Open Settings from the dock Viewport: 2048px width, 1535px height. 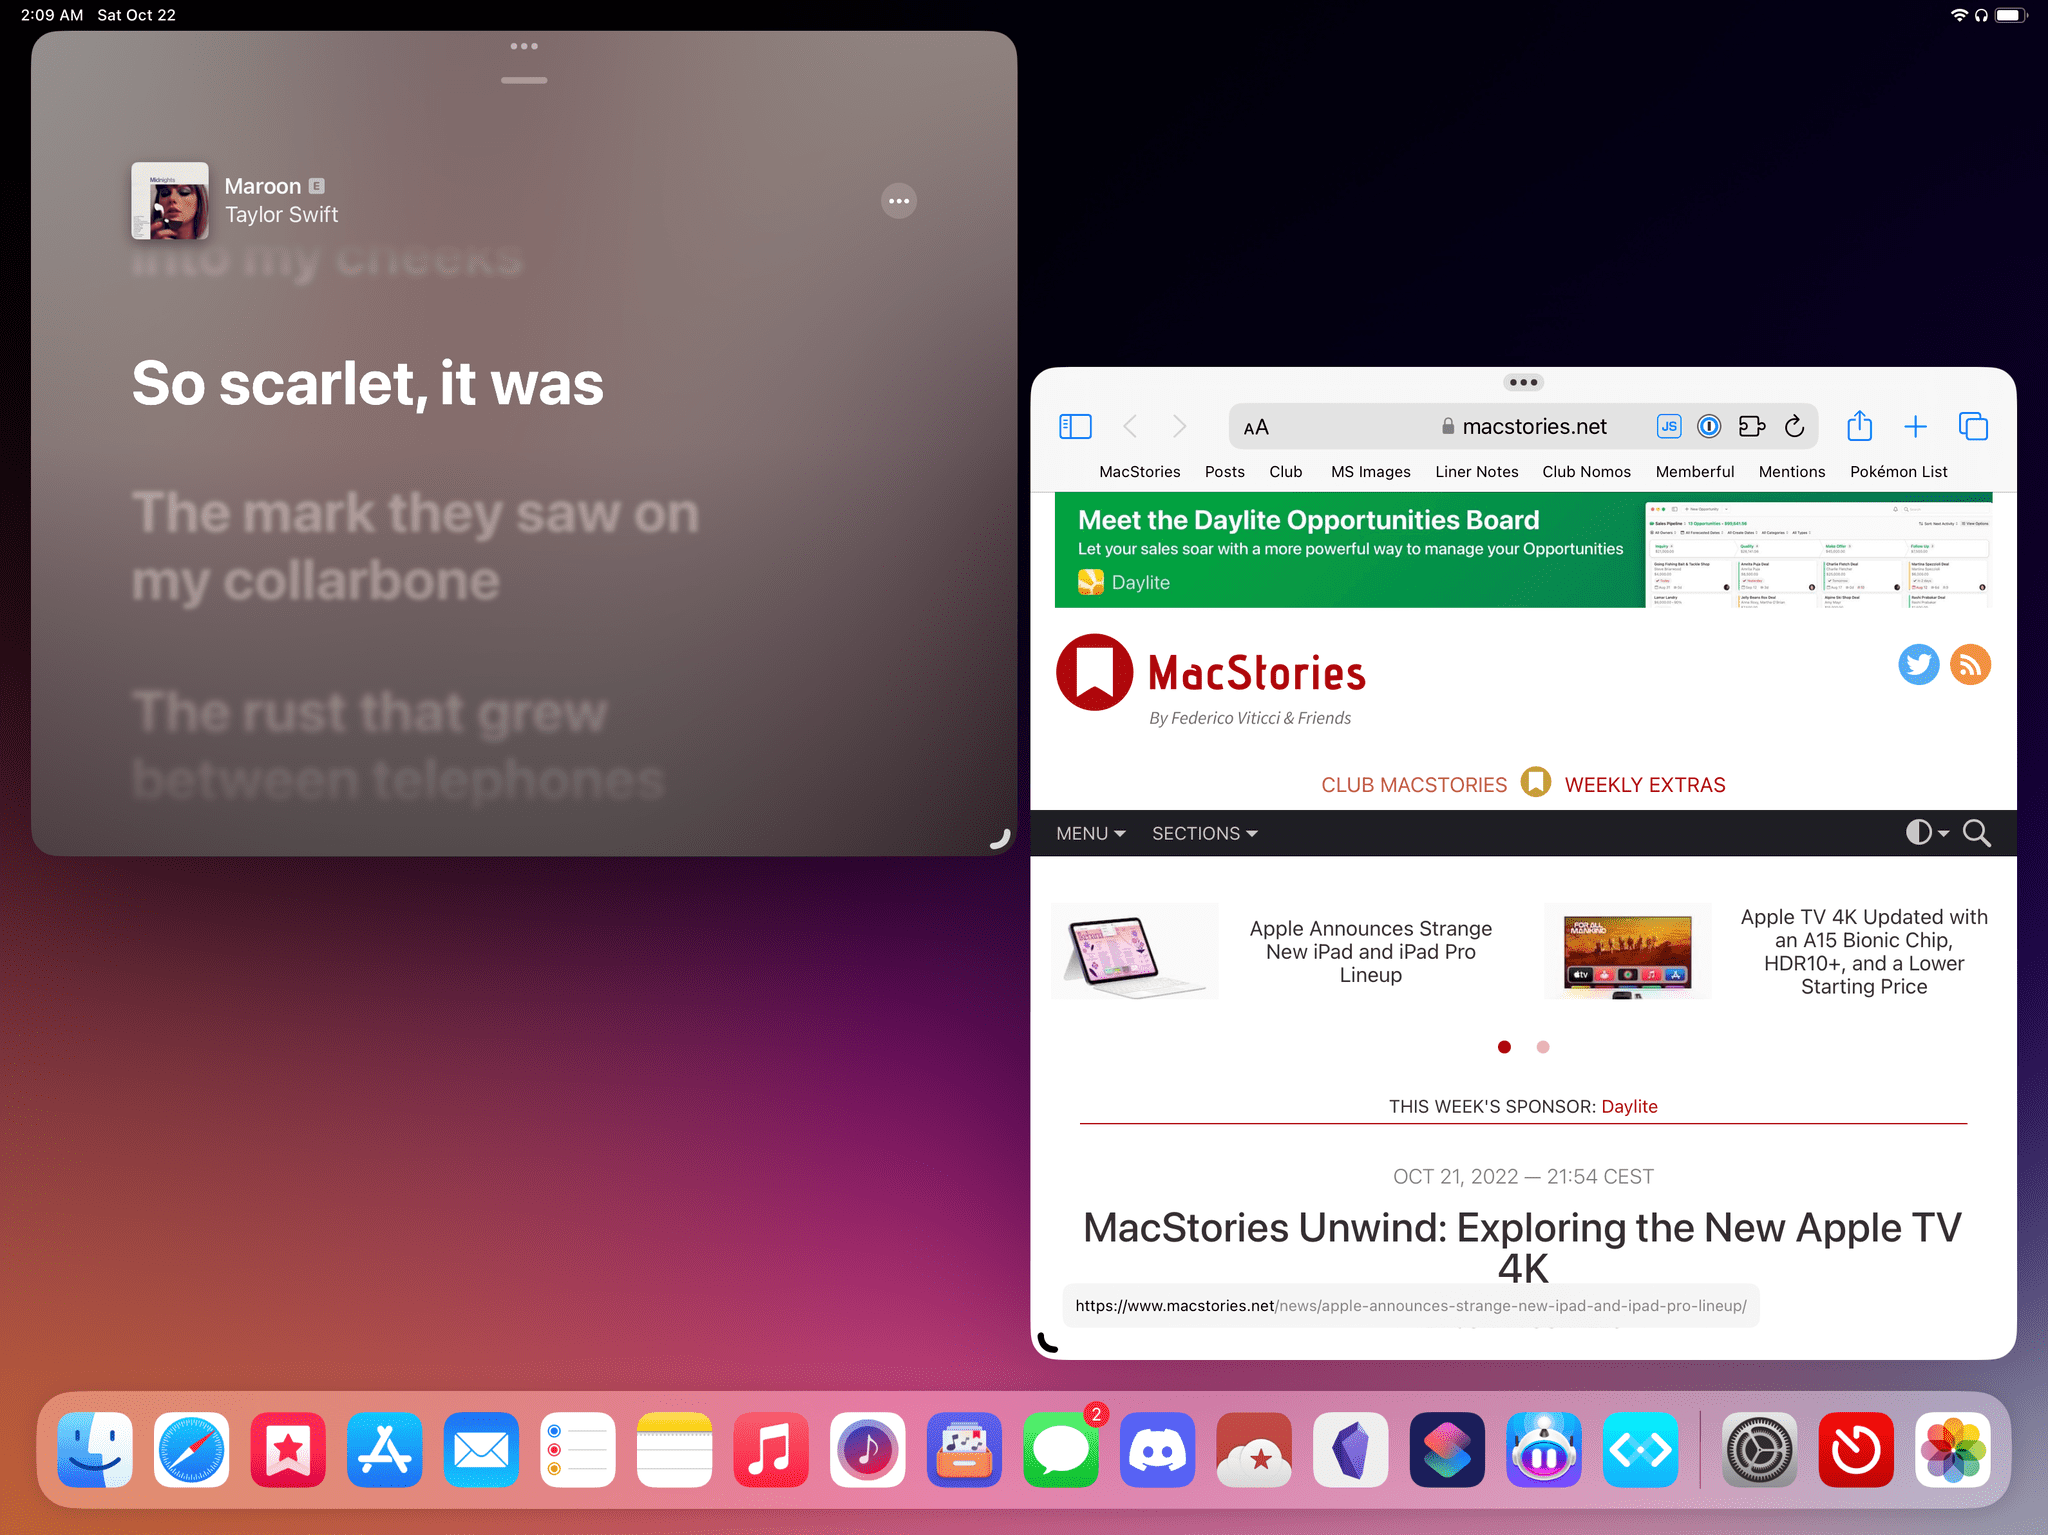(1759, 1449)
